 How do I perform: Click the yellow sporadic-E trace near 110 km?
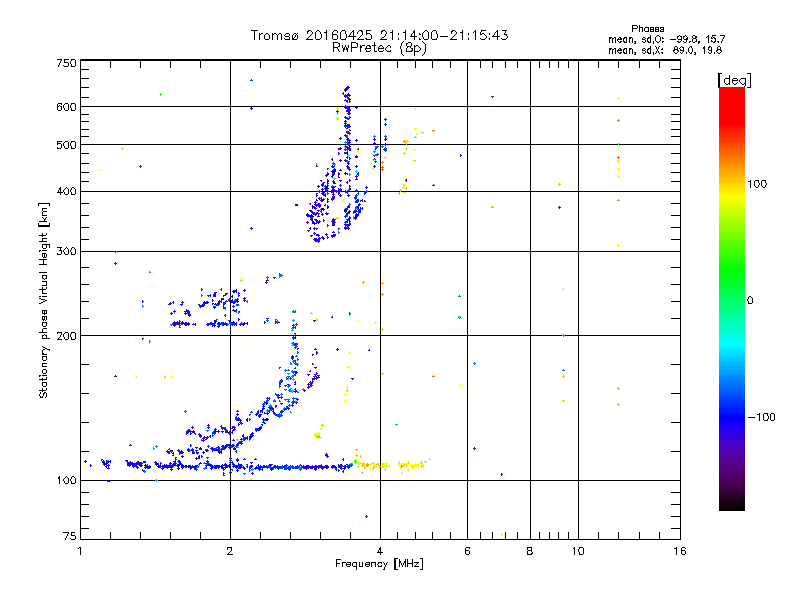tap(393, 465)
